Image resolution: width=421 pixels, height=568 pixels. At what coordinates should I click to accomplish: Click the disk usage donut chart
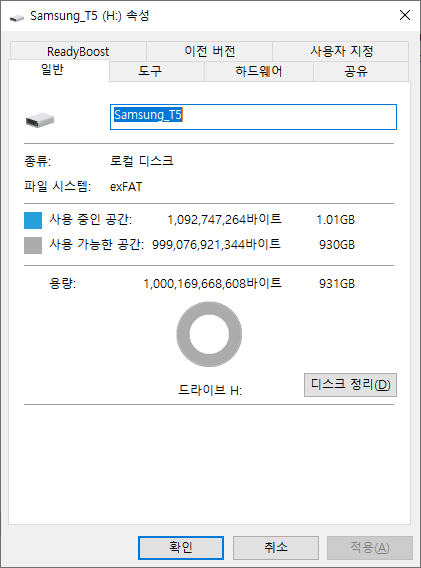click(x=209, y=334)
